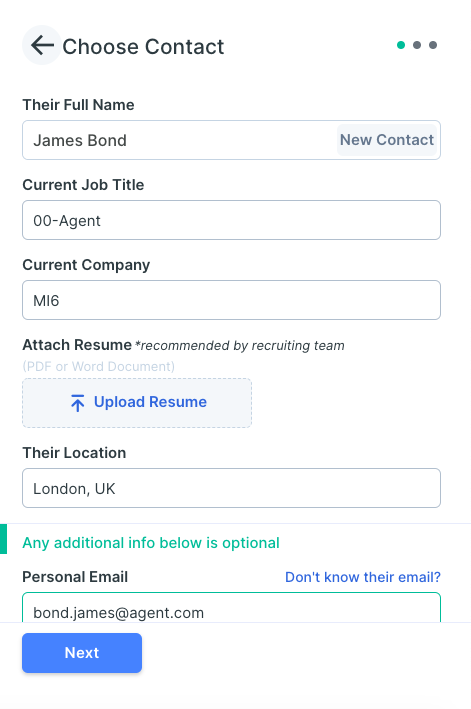Image resolution: width=471 pixels, height=709 pixels.
Task: Continue with the Next button
Action: pos(82,652)
